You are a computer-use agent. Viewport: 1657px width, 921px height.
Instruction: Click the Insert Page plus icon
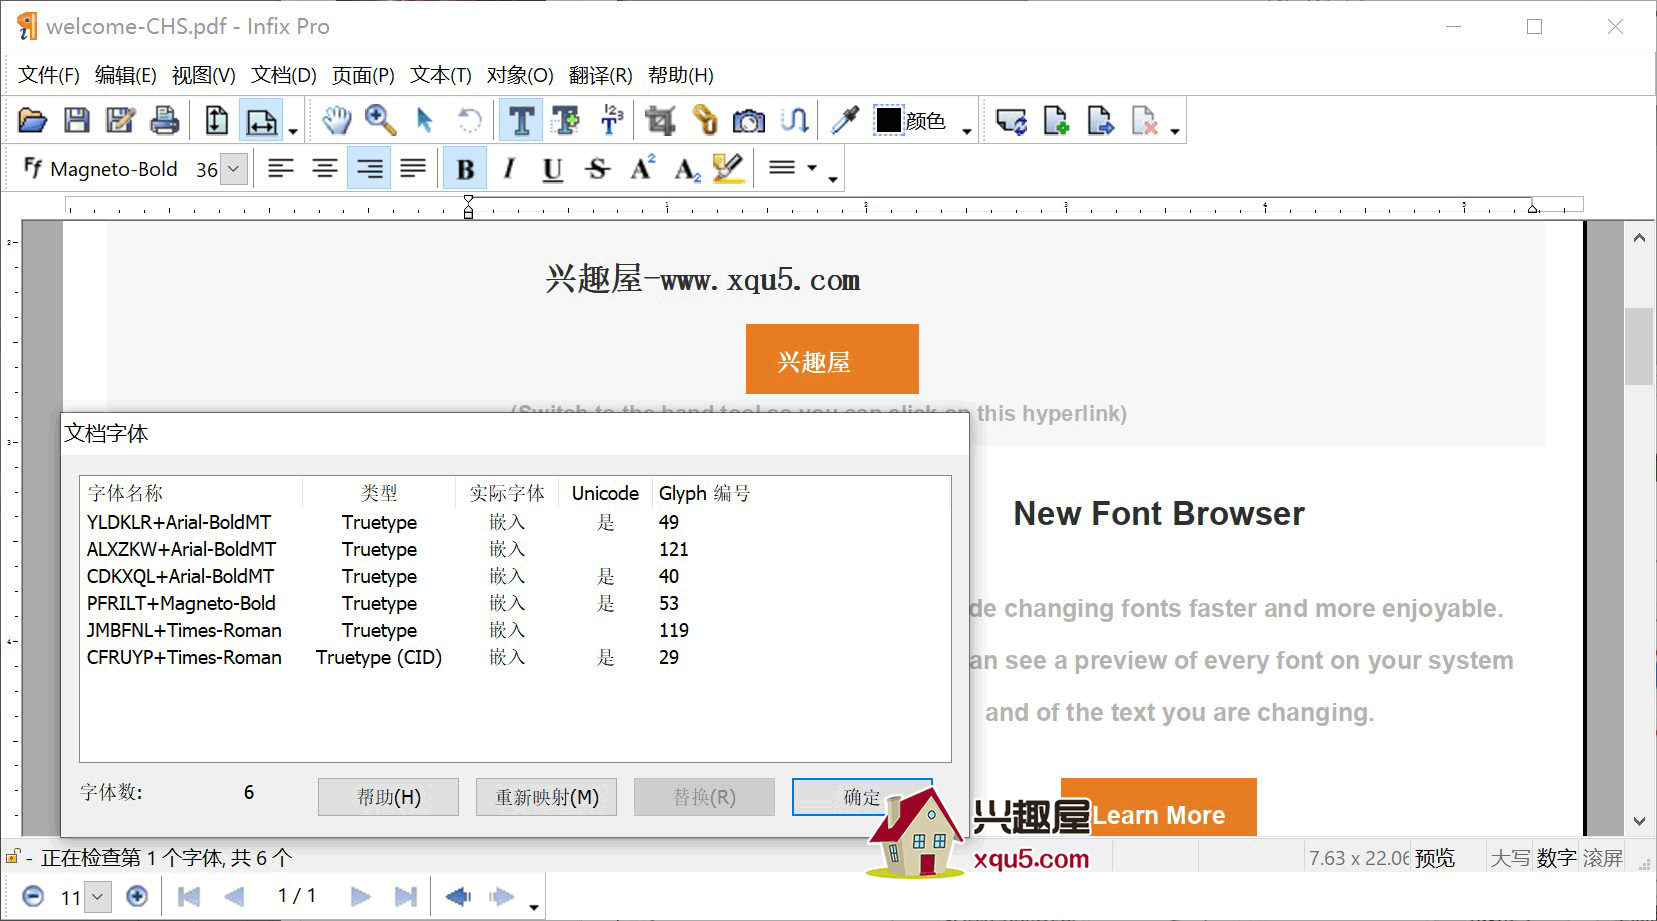tap(1056, 121)
